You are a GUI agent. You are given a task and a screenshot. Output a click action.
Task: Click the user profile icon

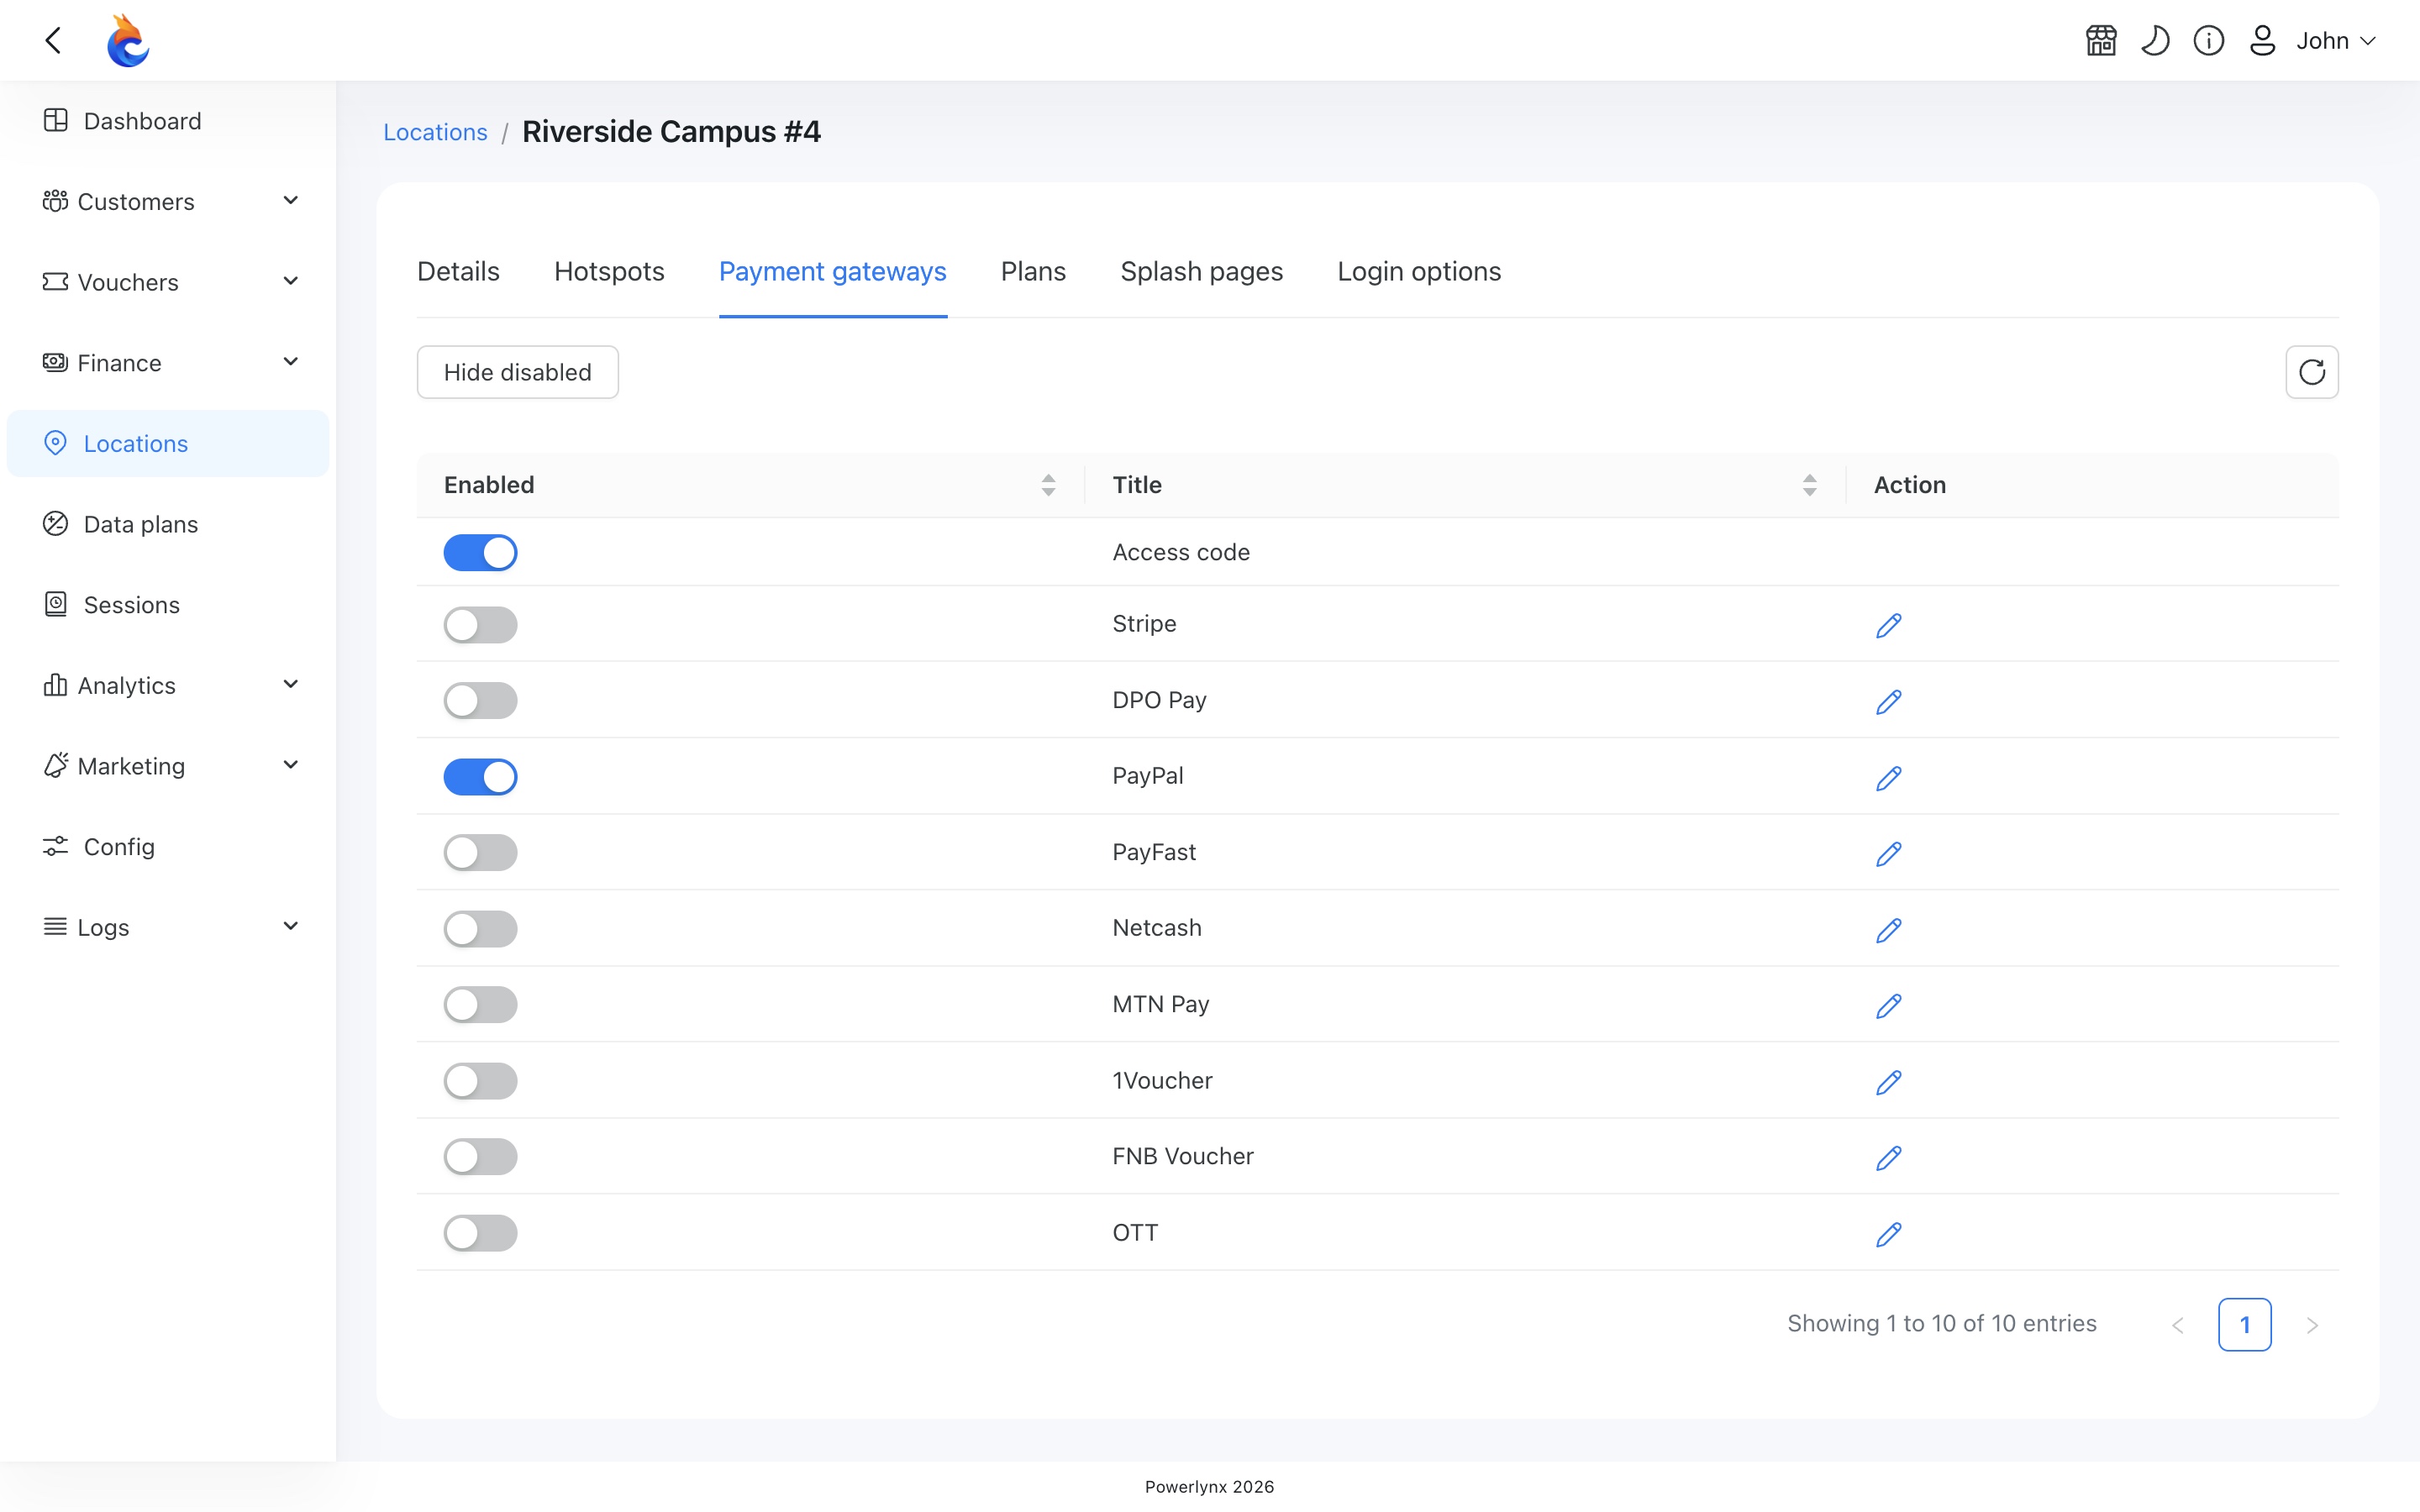point(2263,40)
